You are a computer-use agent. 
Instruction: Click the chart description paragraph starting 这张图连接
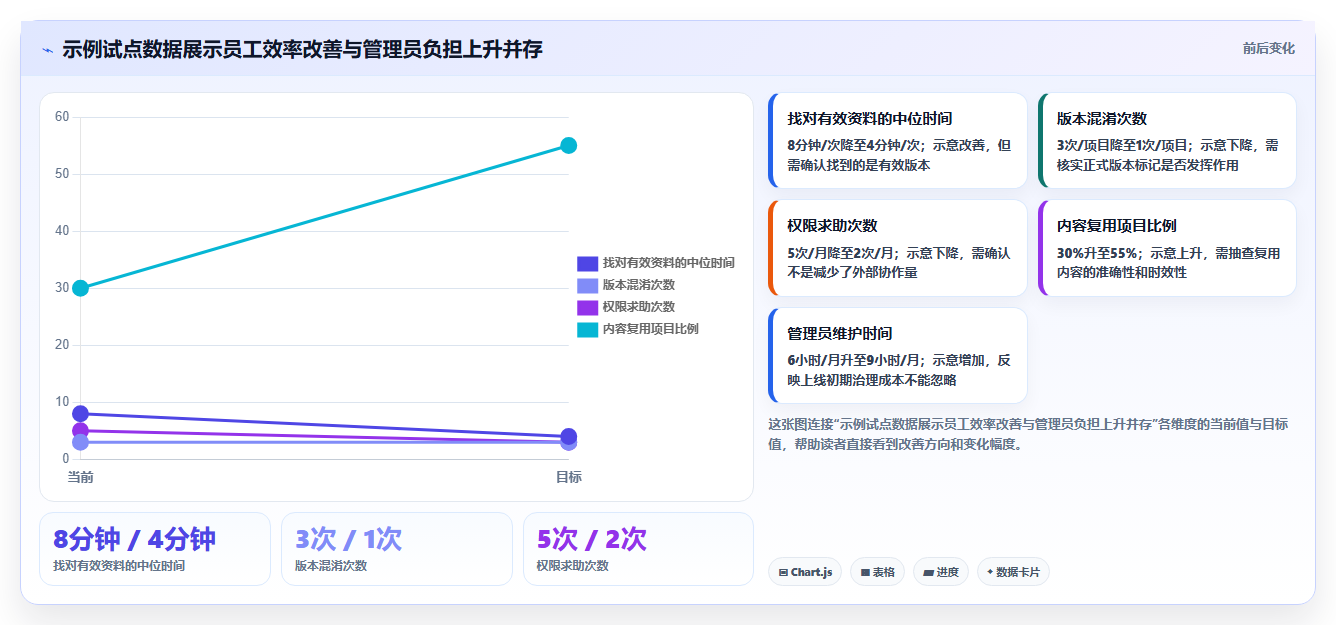1028,434
